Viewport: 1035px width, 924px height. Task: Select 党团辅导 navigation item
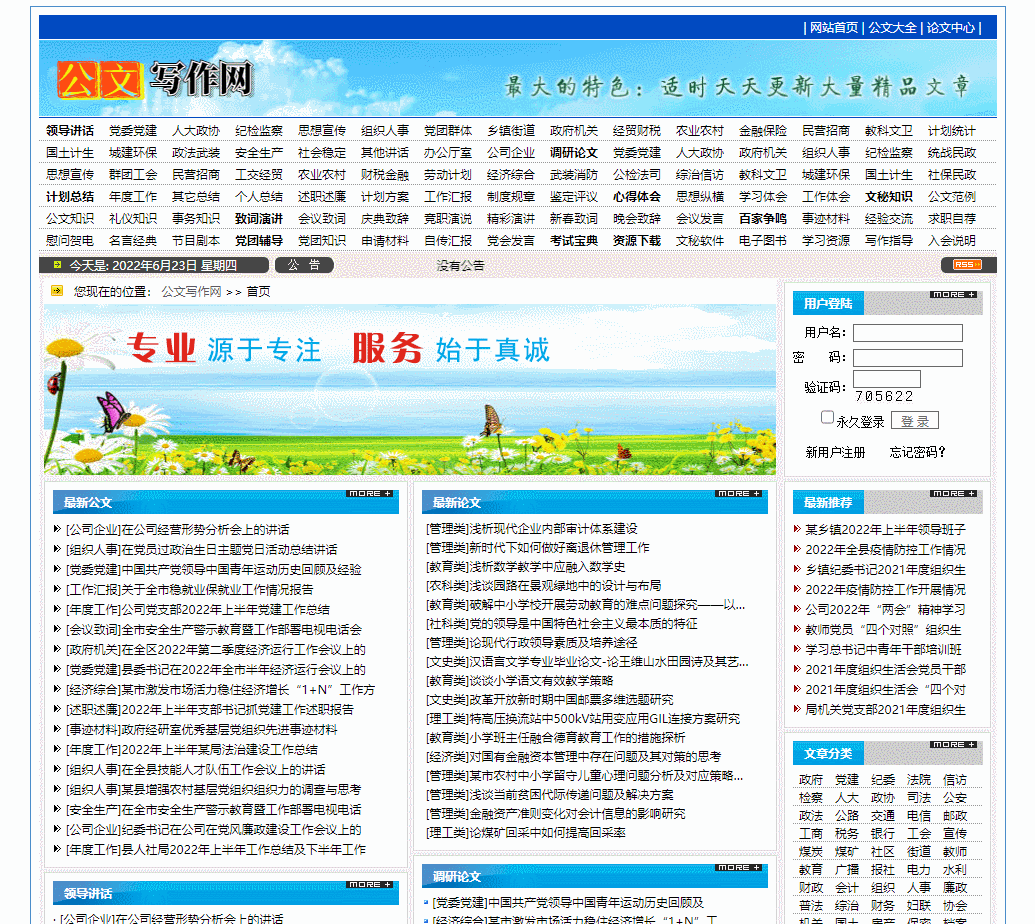click(259, 241)
